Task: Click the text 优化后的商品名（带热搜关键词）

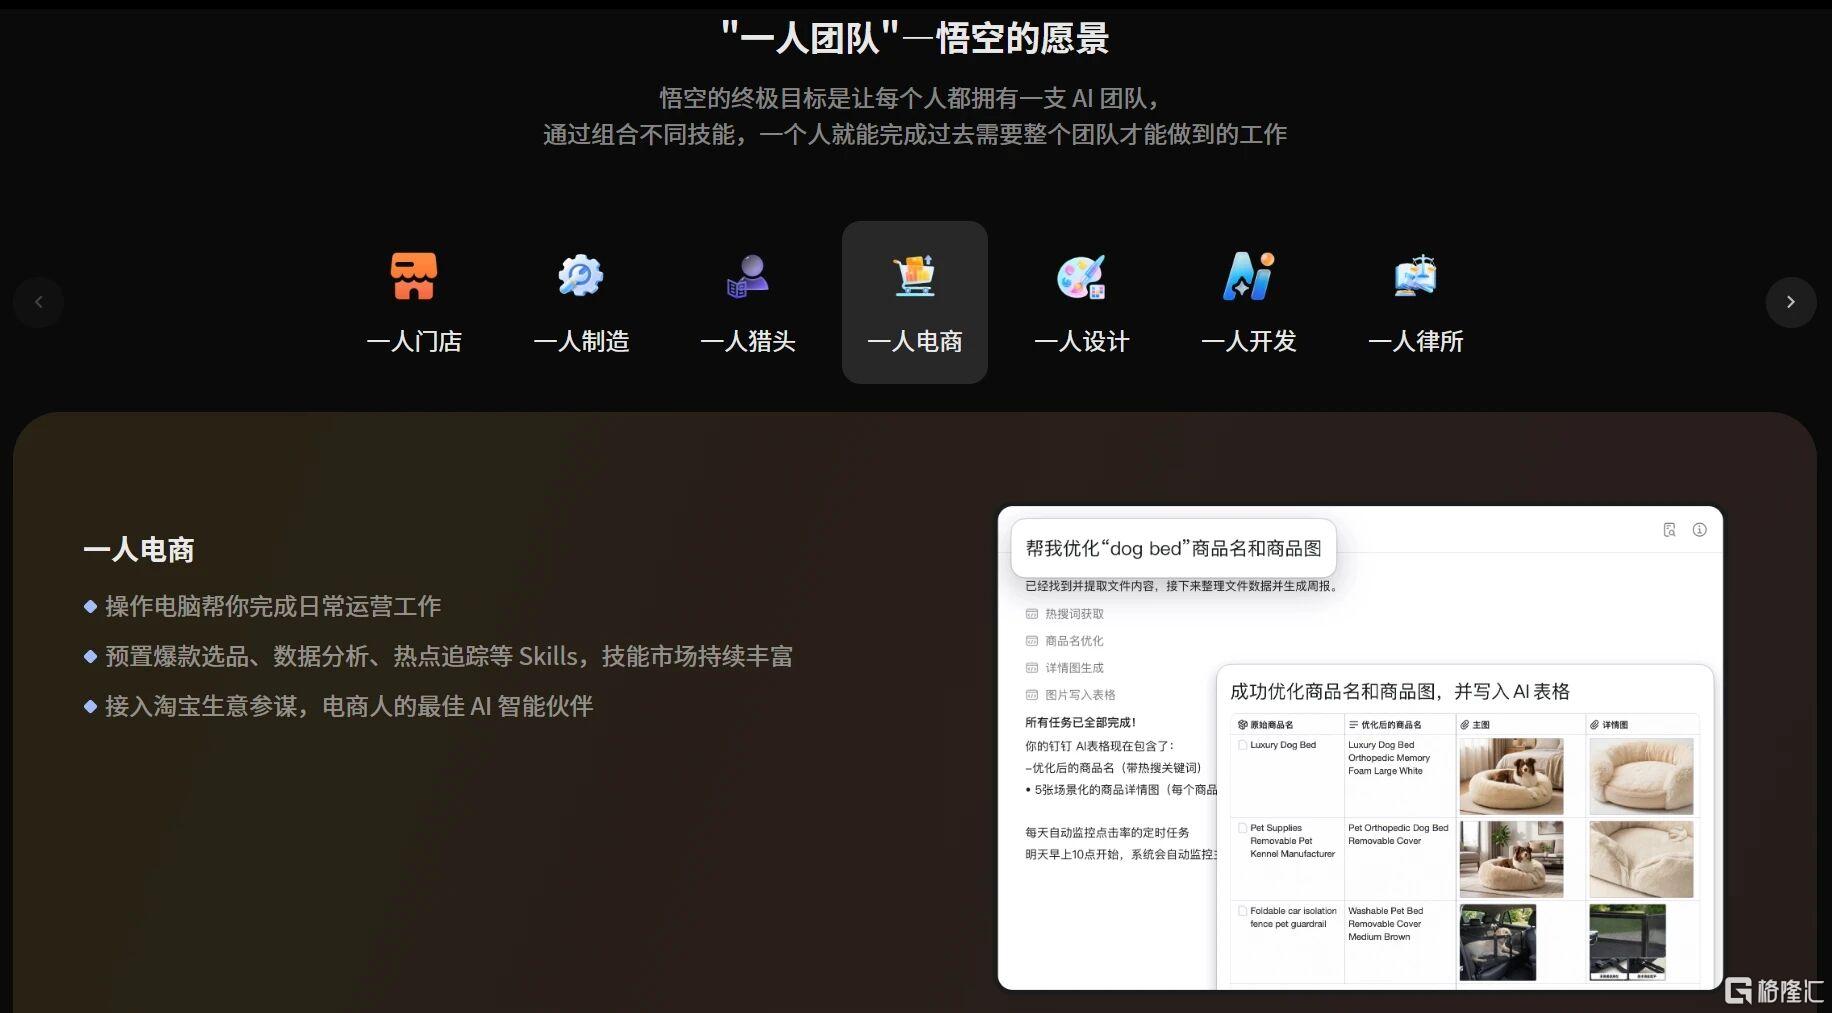Action: coord(1116,768)
